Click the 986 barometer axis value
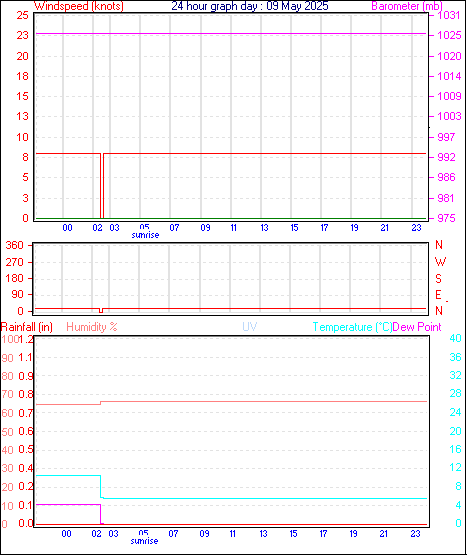Screen dimensions: 467x559 [446, 177]
